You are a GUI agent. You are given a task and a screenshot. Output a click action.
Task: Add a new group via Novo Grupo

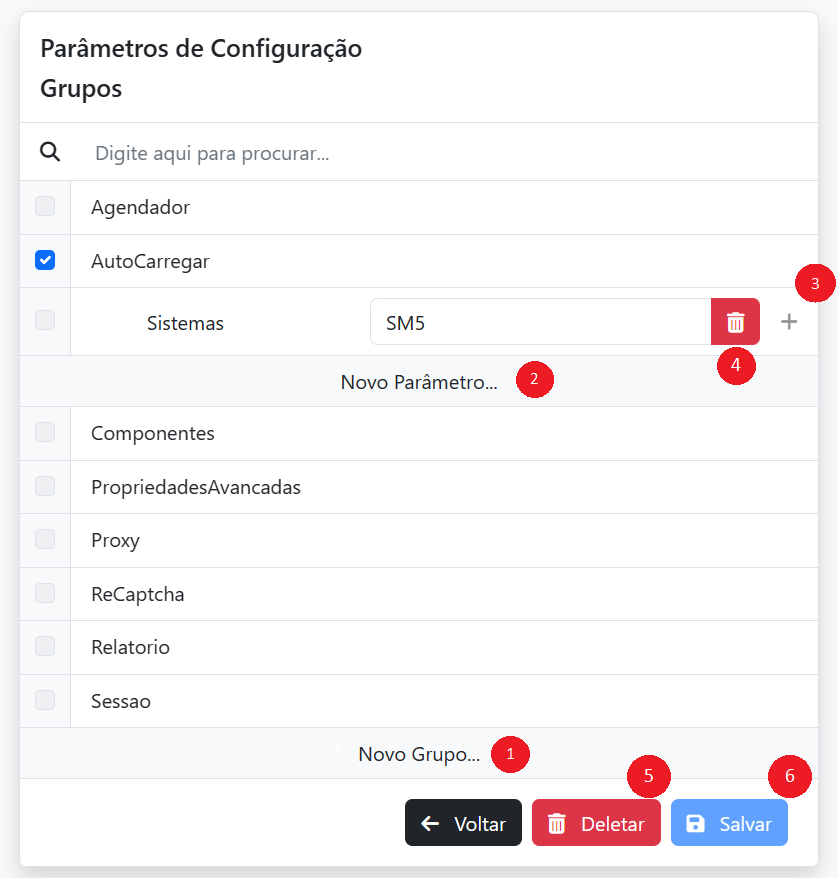pos(419,755)
